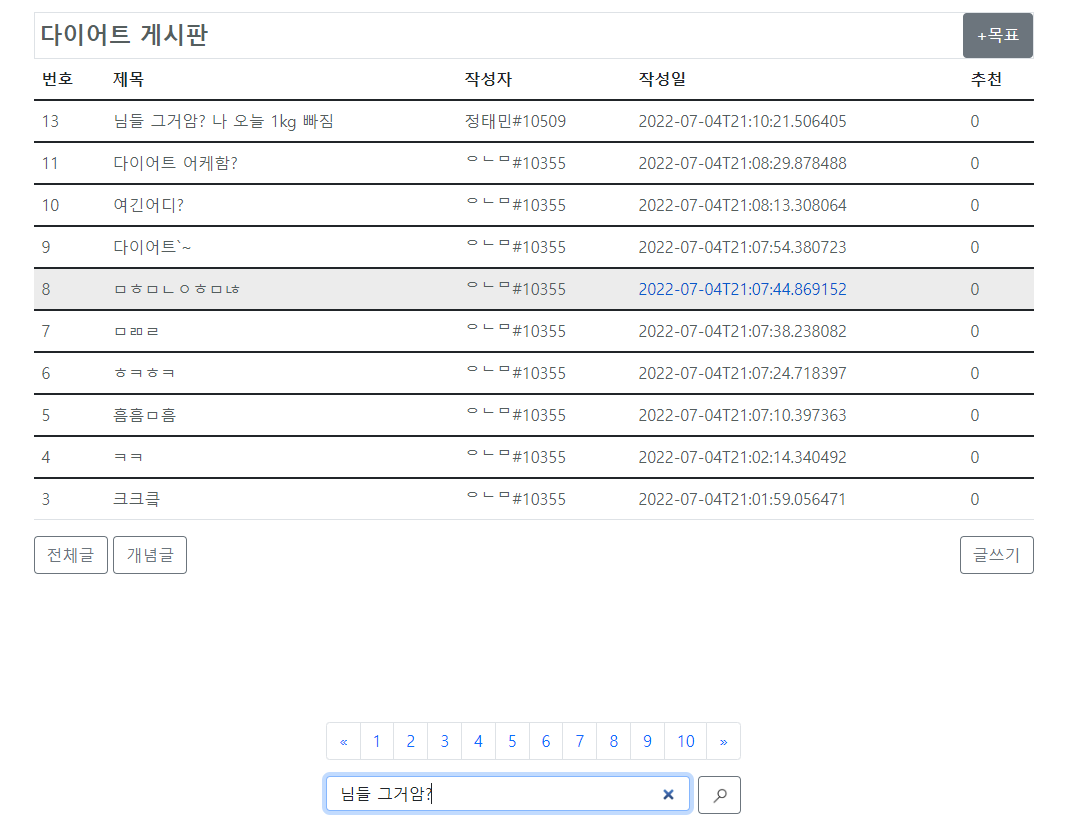Open the post 여긴어디?

point(148,205)
